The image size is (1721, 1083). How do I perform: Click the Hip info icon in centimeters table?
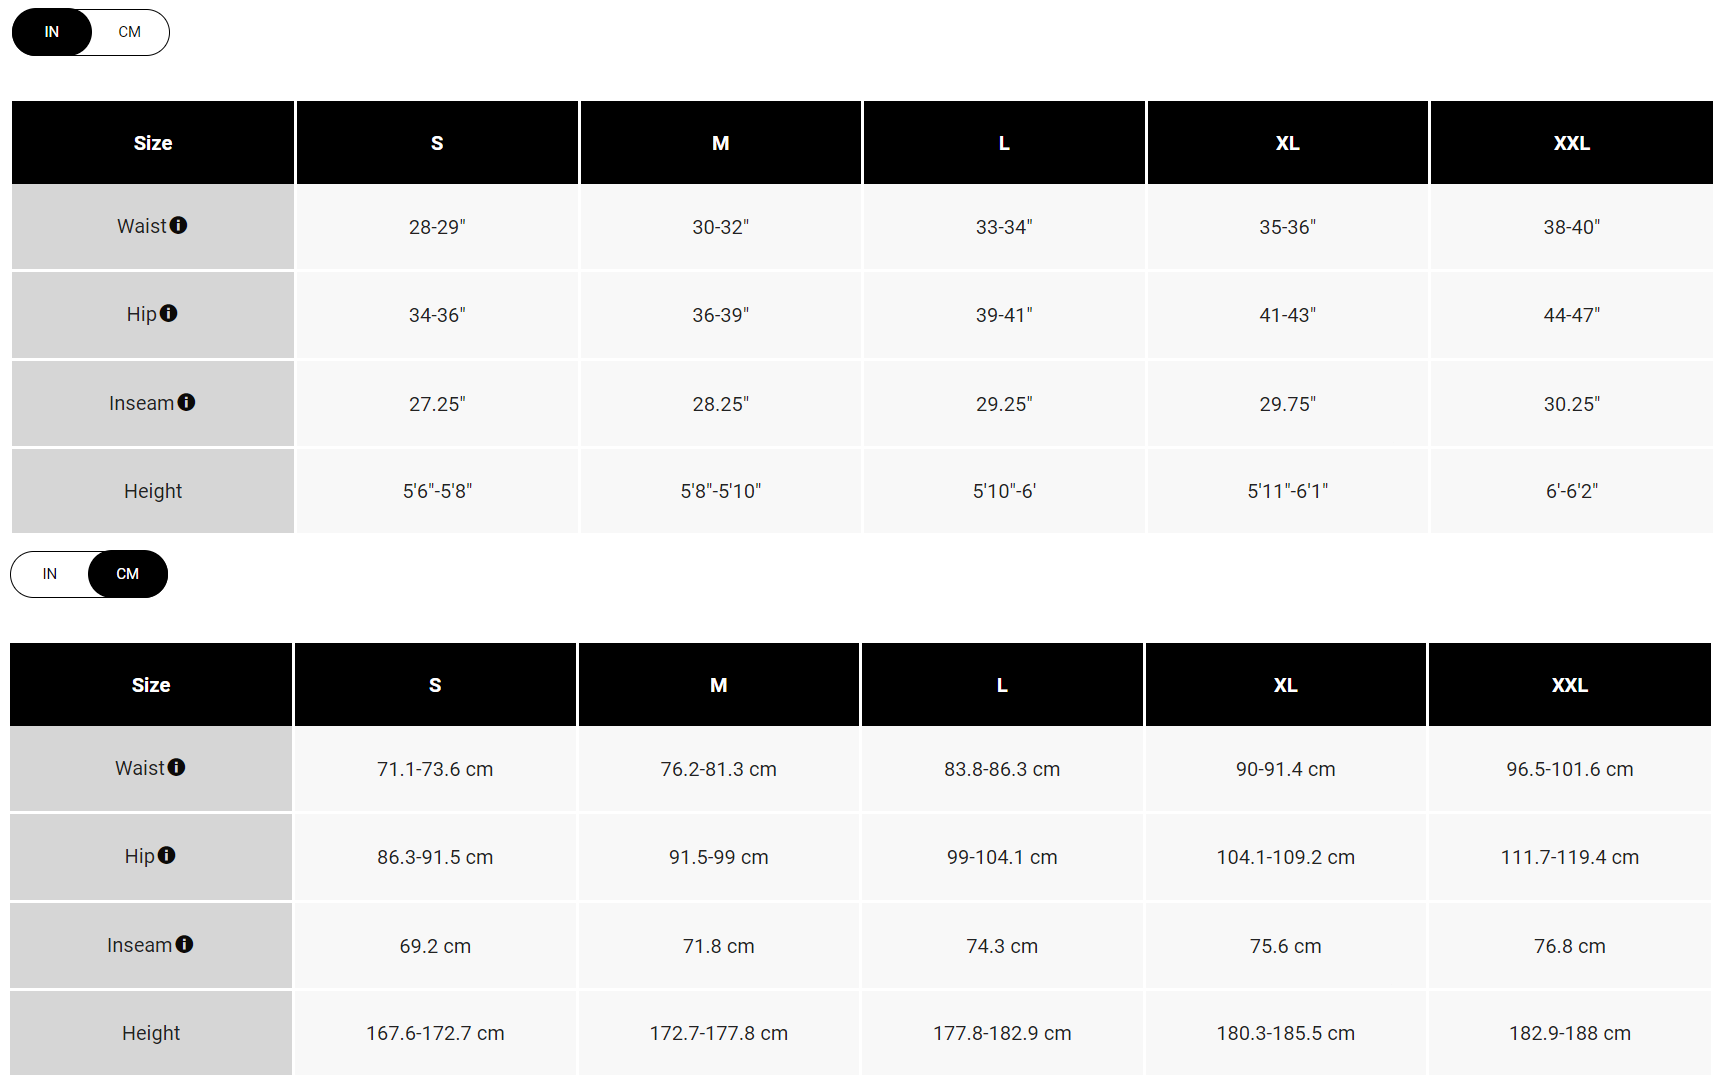[167, 856]
